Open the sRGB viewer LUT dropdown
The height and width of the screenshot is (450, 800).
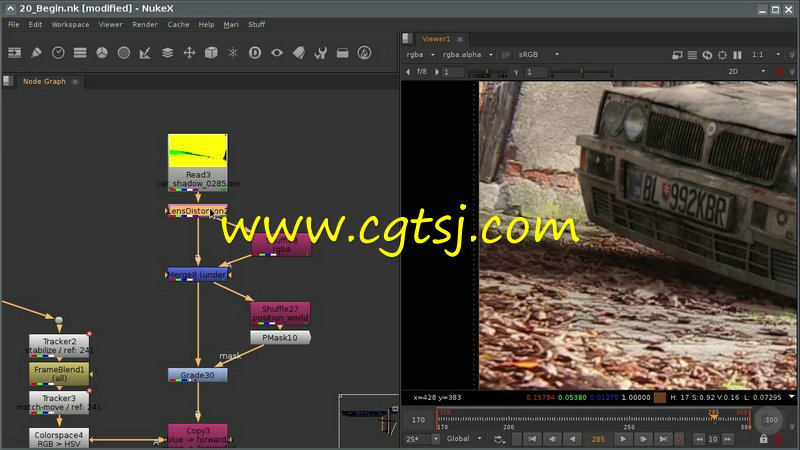pos(538,55)
